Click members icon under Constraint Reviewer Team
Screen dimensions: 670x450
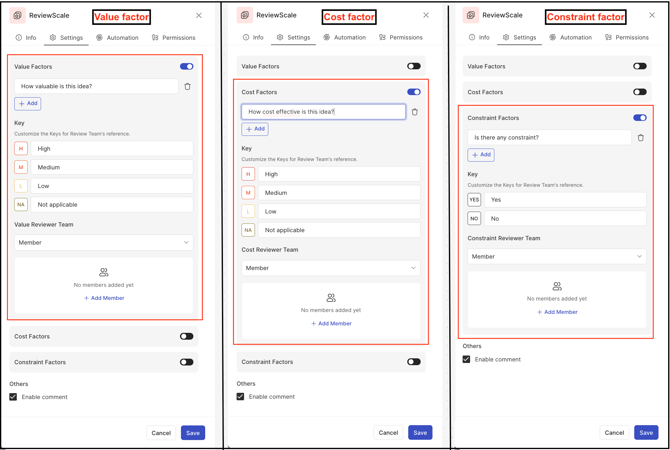point(557,286)
